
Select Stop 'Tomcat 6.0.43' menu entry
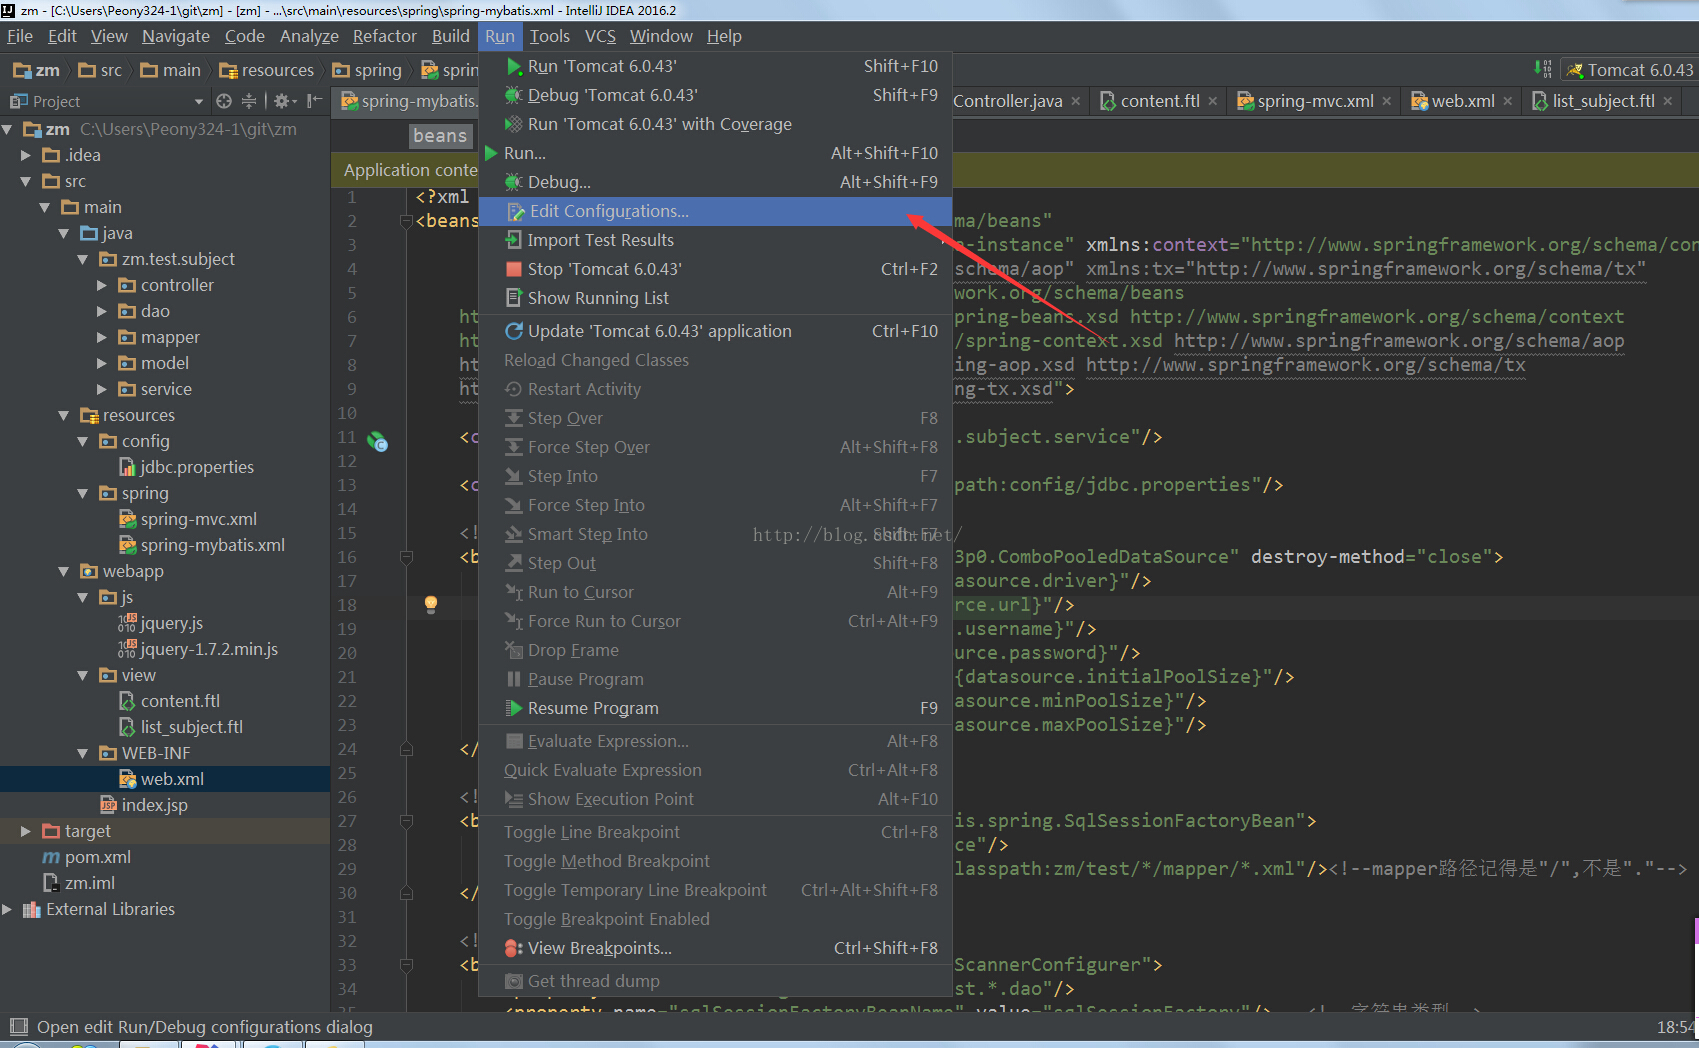604,269
